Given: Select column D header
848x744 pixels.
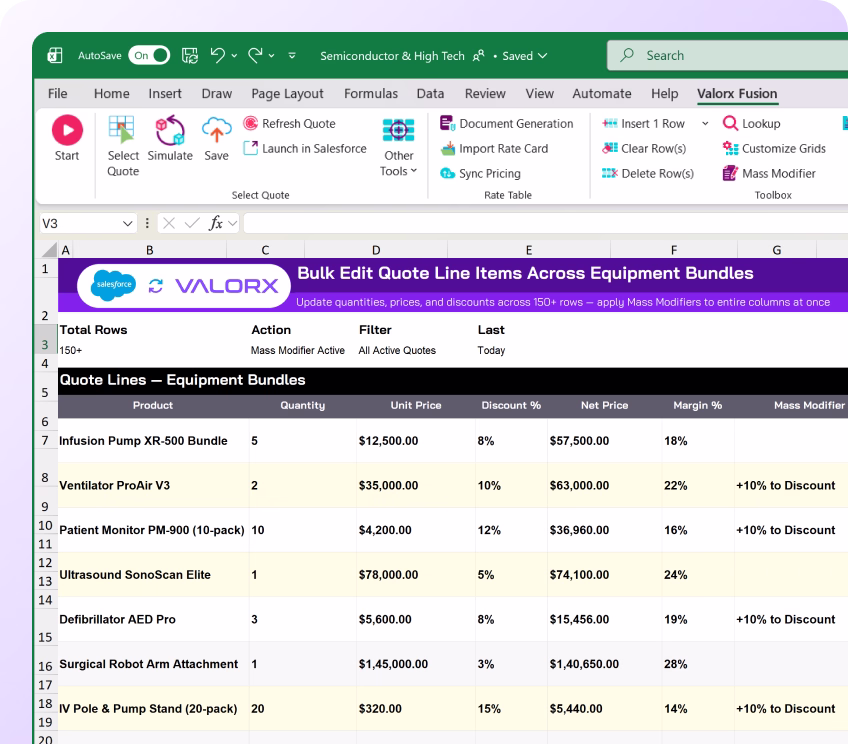Looking at the screenshot, I should click(376, 250).
